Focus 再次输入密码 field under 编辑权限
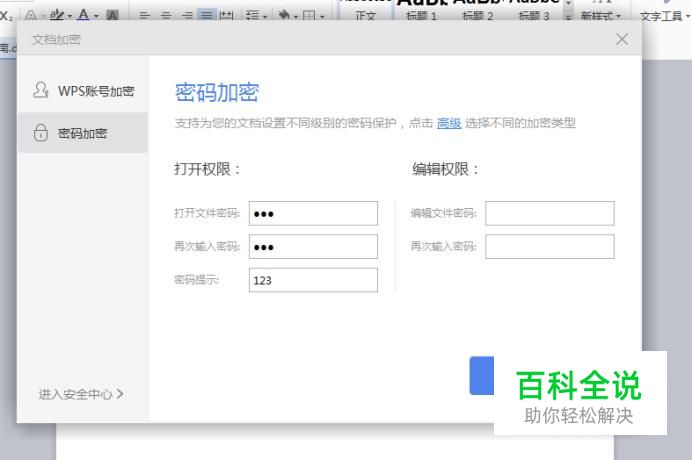Screen dimensions: 692x460 pyautogui.click(x=549, y=246)
